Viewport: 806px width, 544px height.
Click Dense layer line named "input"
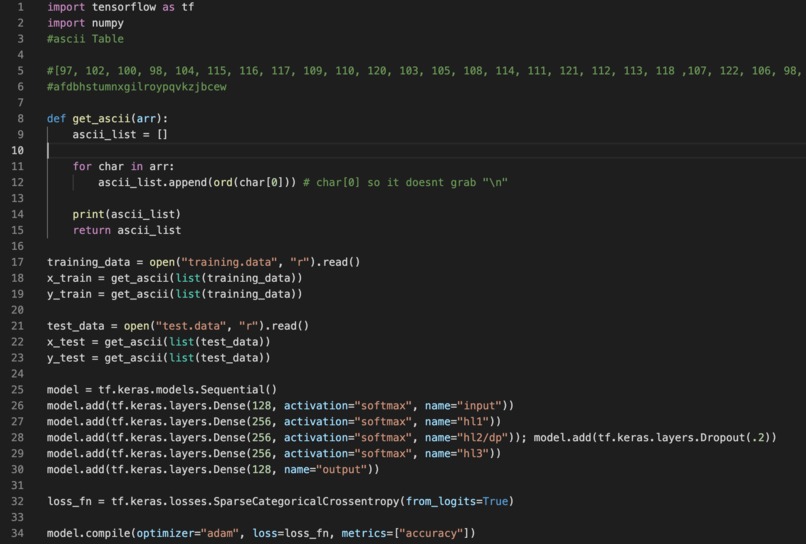click(280, 406)
